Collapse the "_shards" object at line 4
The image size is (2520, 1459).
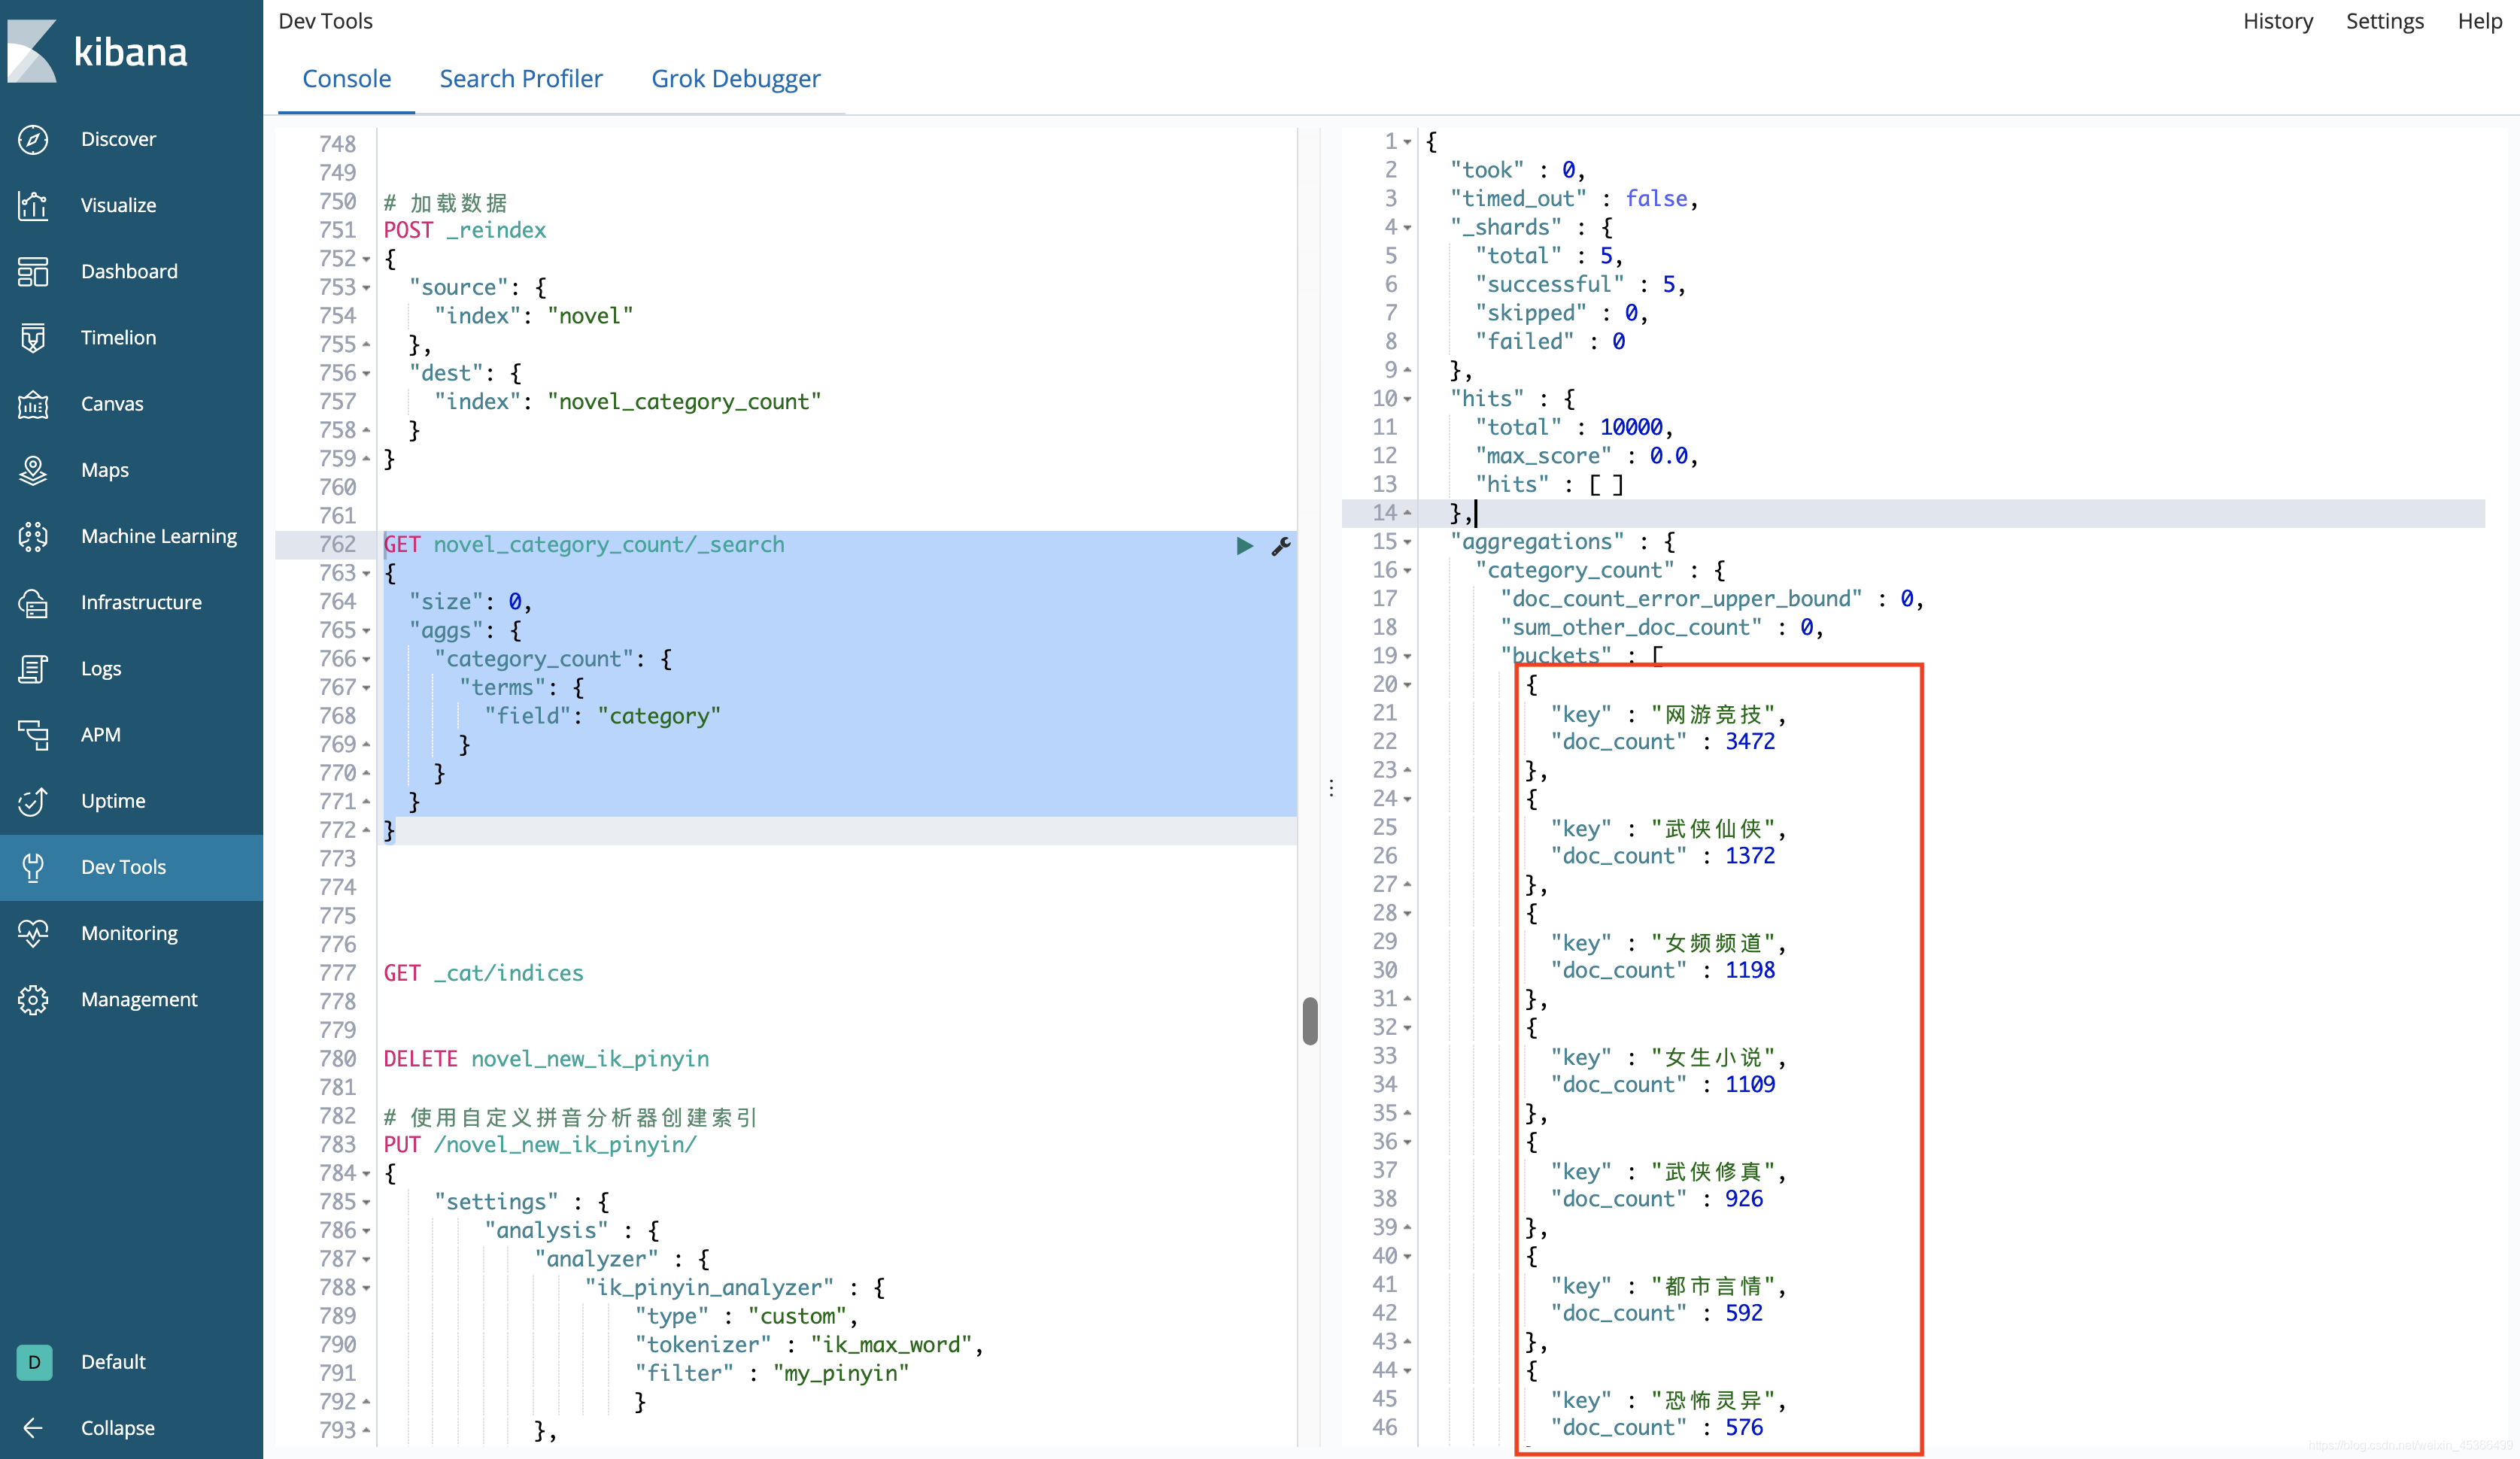(1407, 228)
